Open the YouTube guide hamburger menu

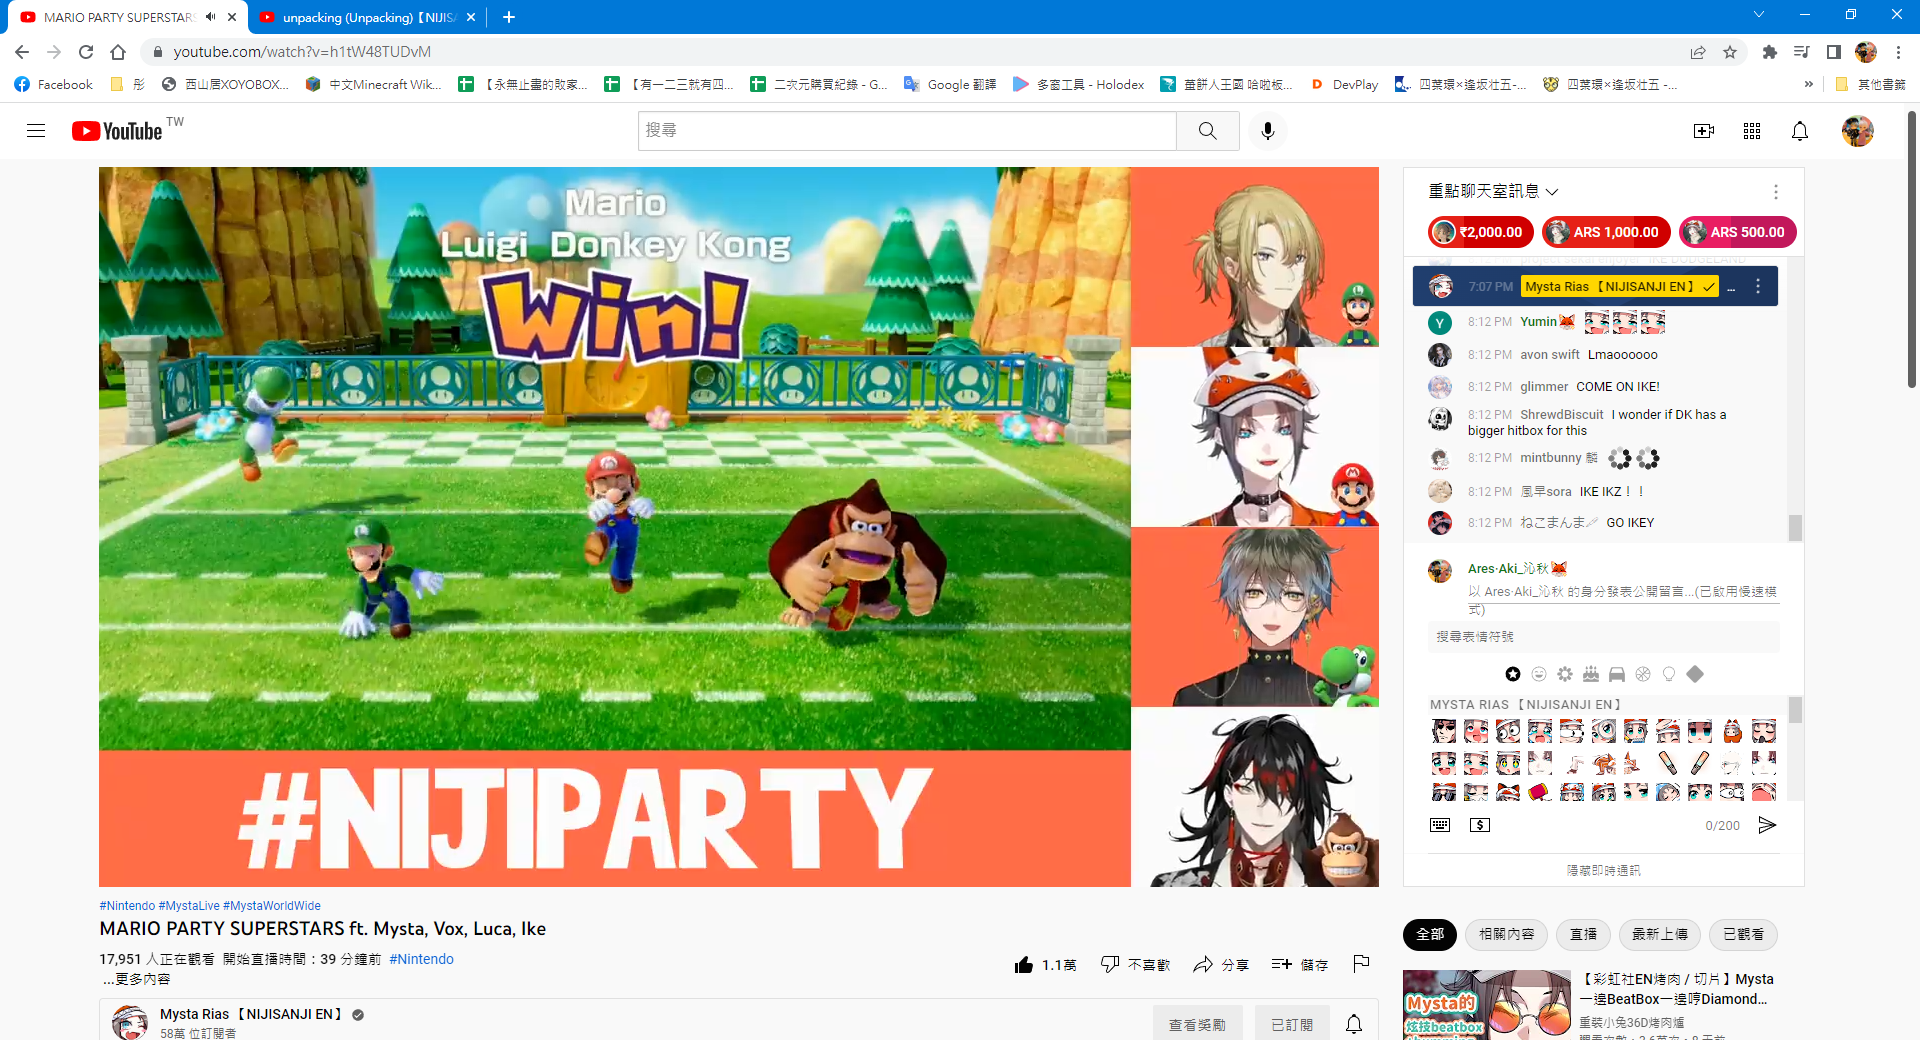click(x=36, y=131)
